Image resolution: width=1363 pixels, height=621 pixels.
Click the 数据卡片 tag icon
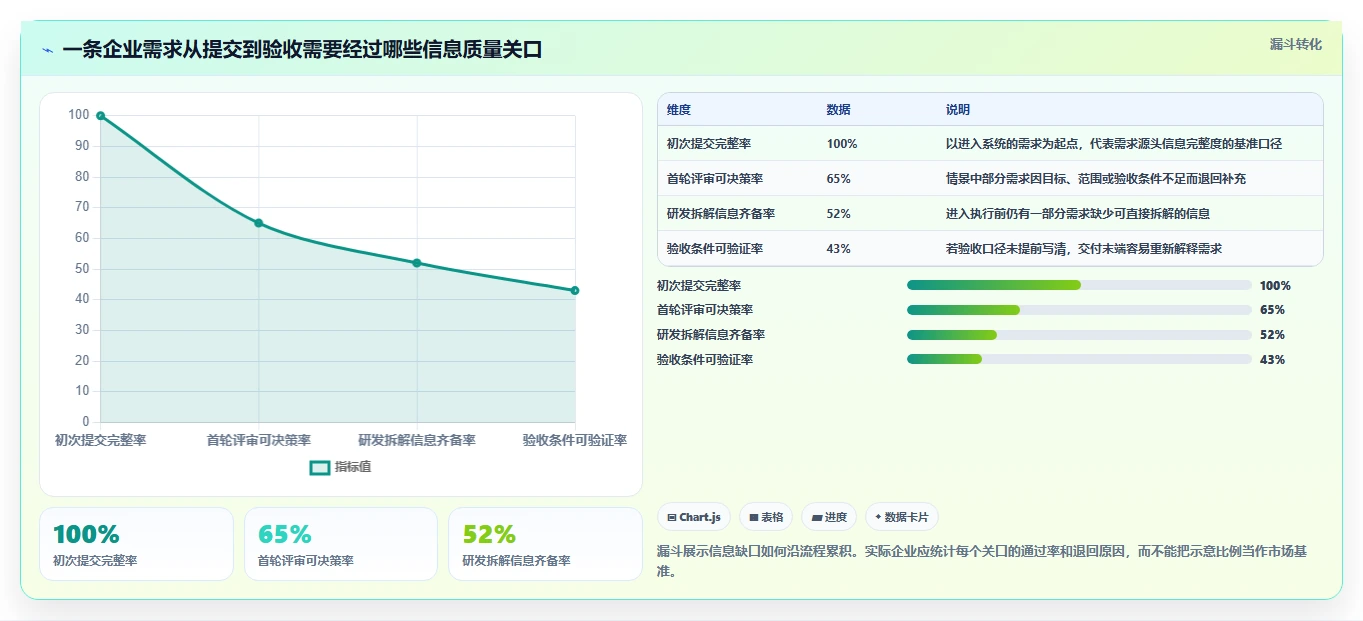tap(878, 518)
